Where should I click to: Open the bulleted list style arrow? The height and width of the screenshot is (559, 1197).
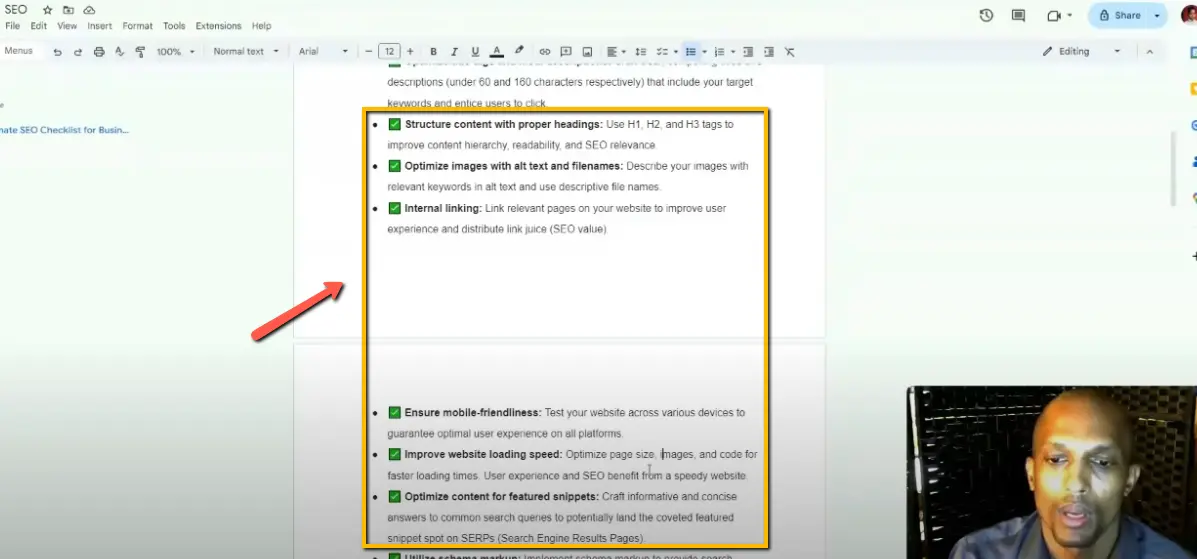click(x=703, y=52)
